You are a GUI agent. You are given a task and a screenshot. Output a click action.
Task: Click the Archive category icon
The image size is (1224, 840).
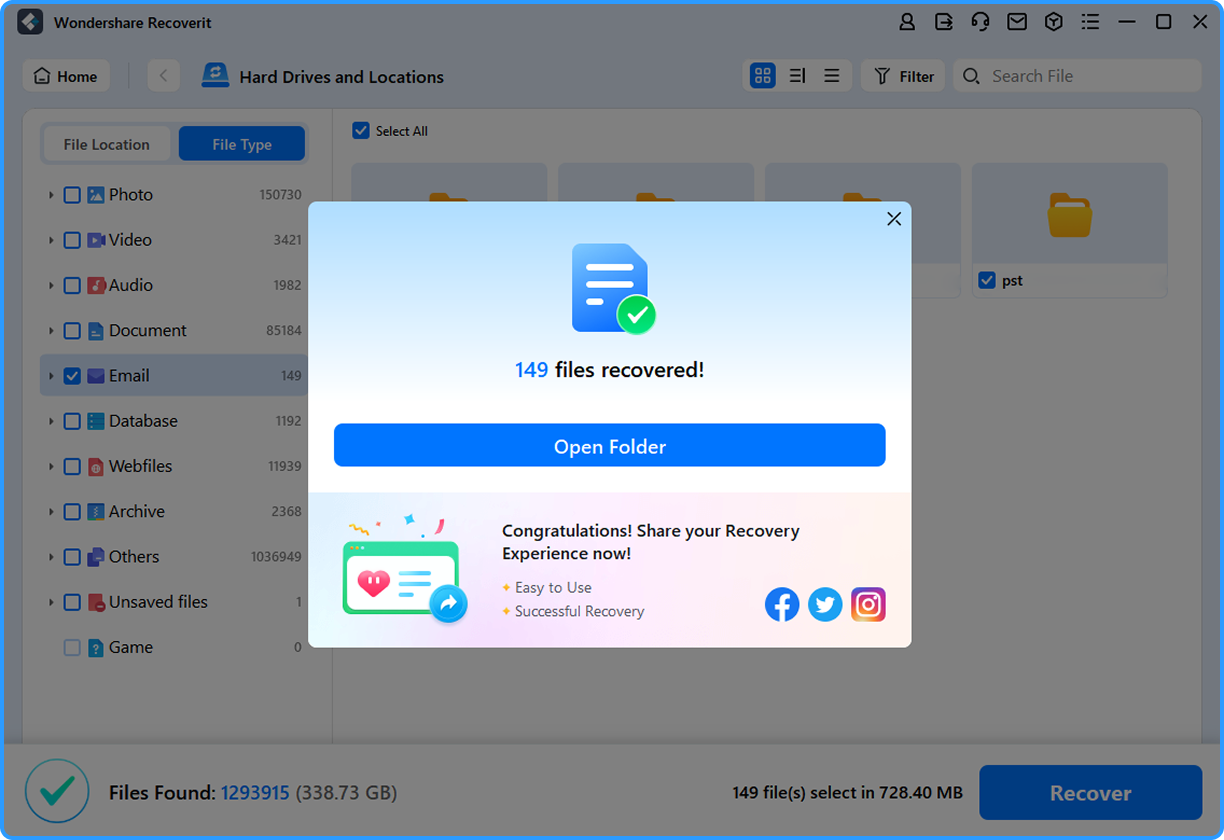click(x=96, y=512)
